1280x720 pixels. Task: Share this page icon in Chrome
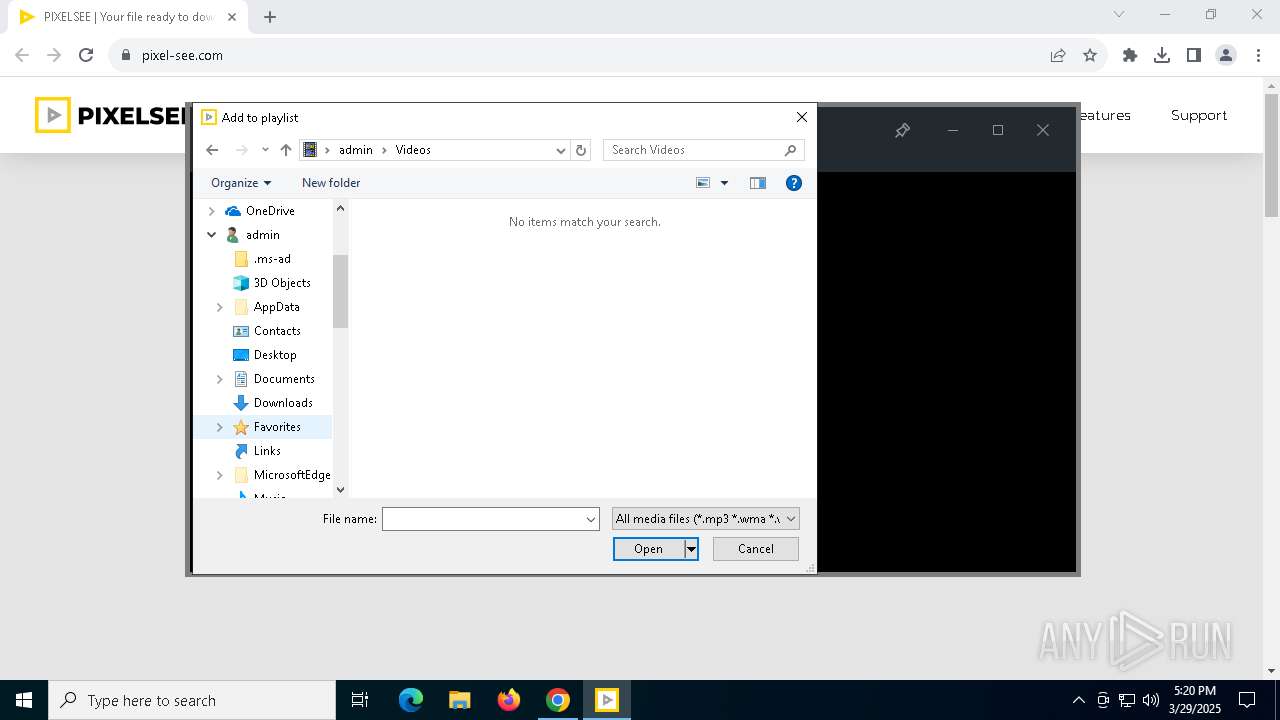pos(1058,55)
